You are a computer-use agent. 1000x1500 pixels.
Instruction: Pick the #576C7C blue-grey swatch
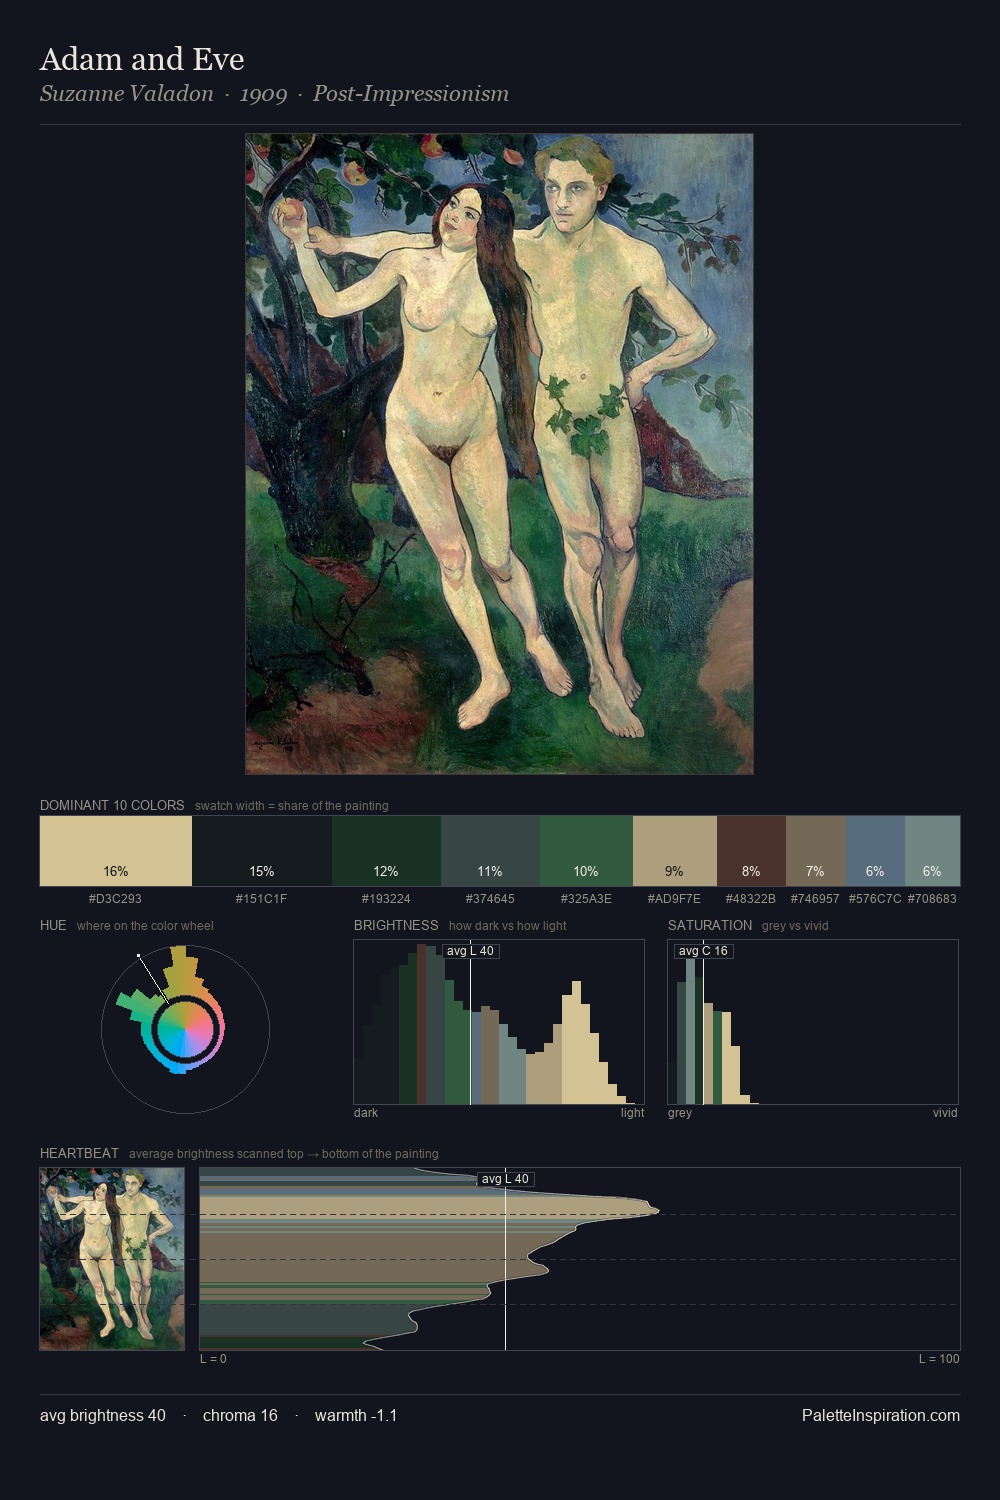tap(875, 851)
